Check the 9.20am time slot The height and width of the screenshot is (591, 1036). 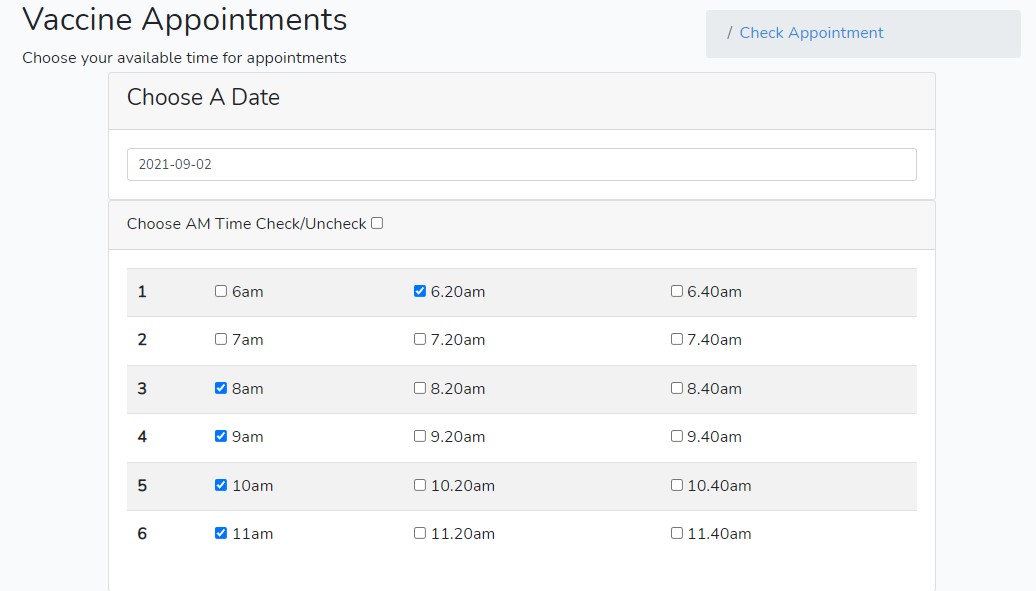[419, 437]
